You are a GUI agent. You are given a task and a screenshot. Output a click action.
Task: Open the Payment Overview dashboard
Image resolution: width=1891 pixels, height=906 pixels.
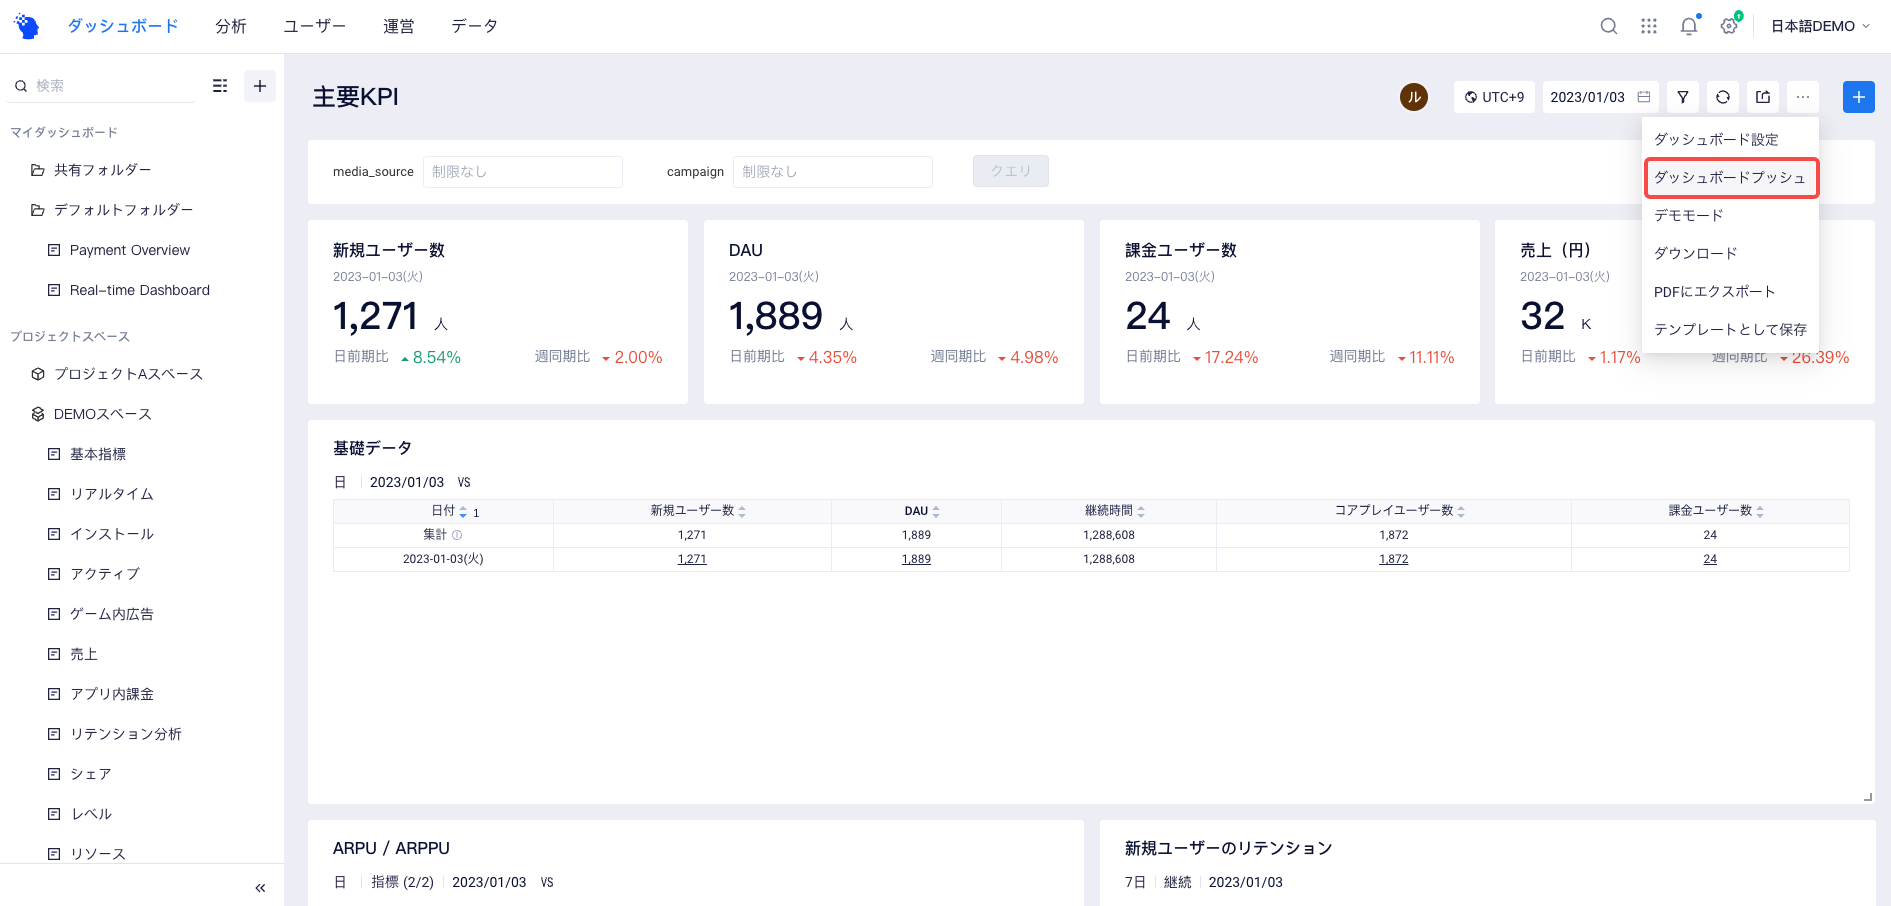(129, 250)
